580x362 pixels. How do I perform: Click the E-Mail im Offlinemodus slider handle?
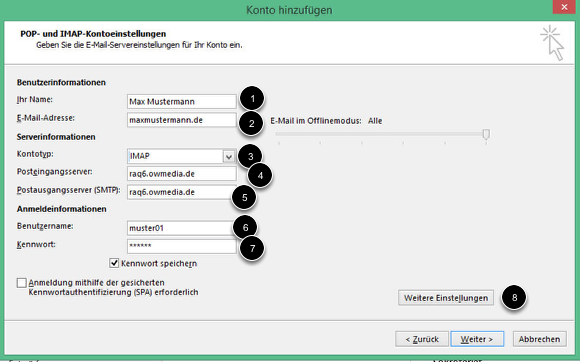486,134
